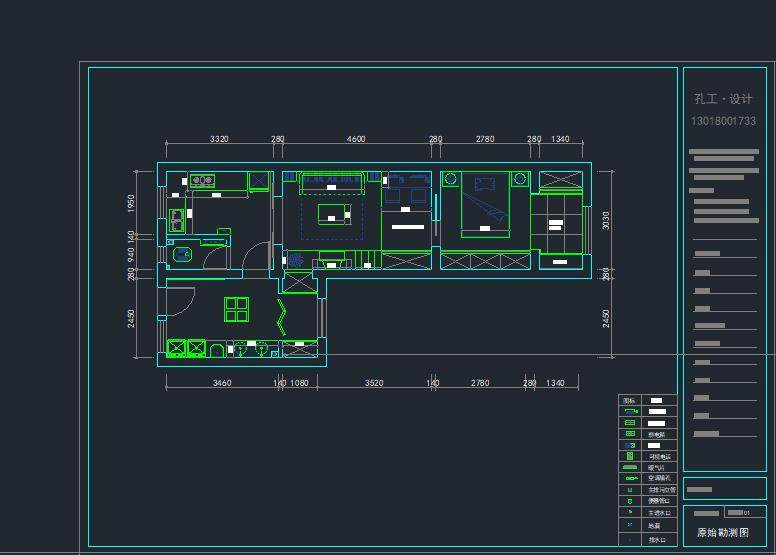Click the four-pane dining table symbol

point(236,309)
